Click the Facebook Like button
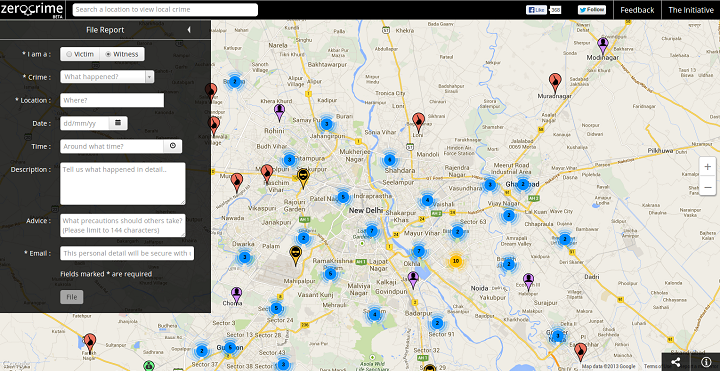This screenshot has height=371, width=720. 536,10
